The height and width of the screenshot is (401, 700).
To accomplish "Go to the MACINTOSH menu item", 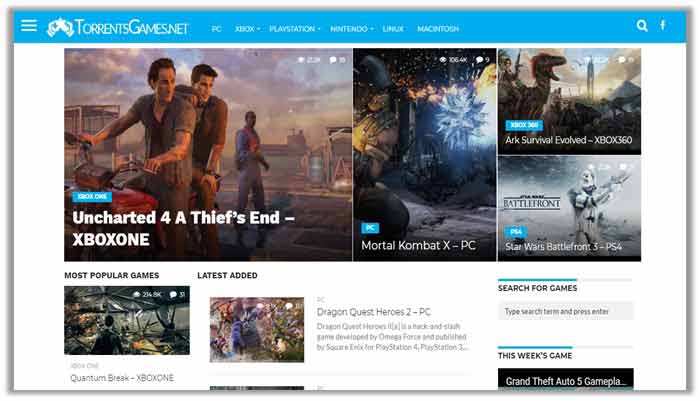I will pos(438,29).
